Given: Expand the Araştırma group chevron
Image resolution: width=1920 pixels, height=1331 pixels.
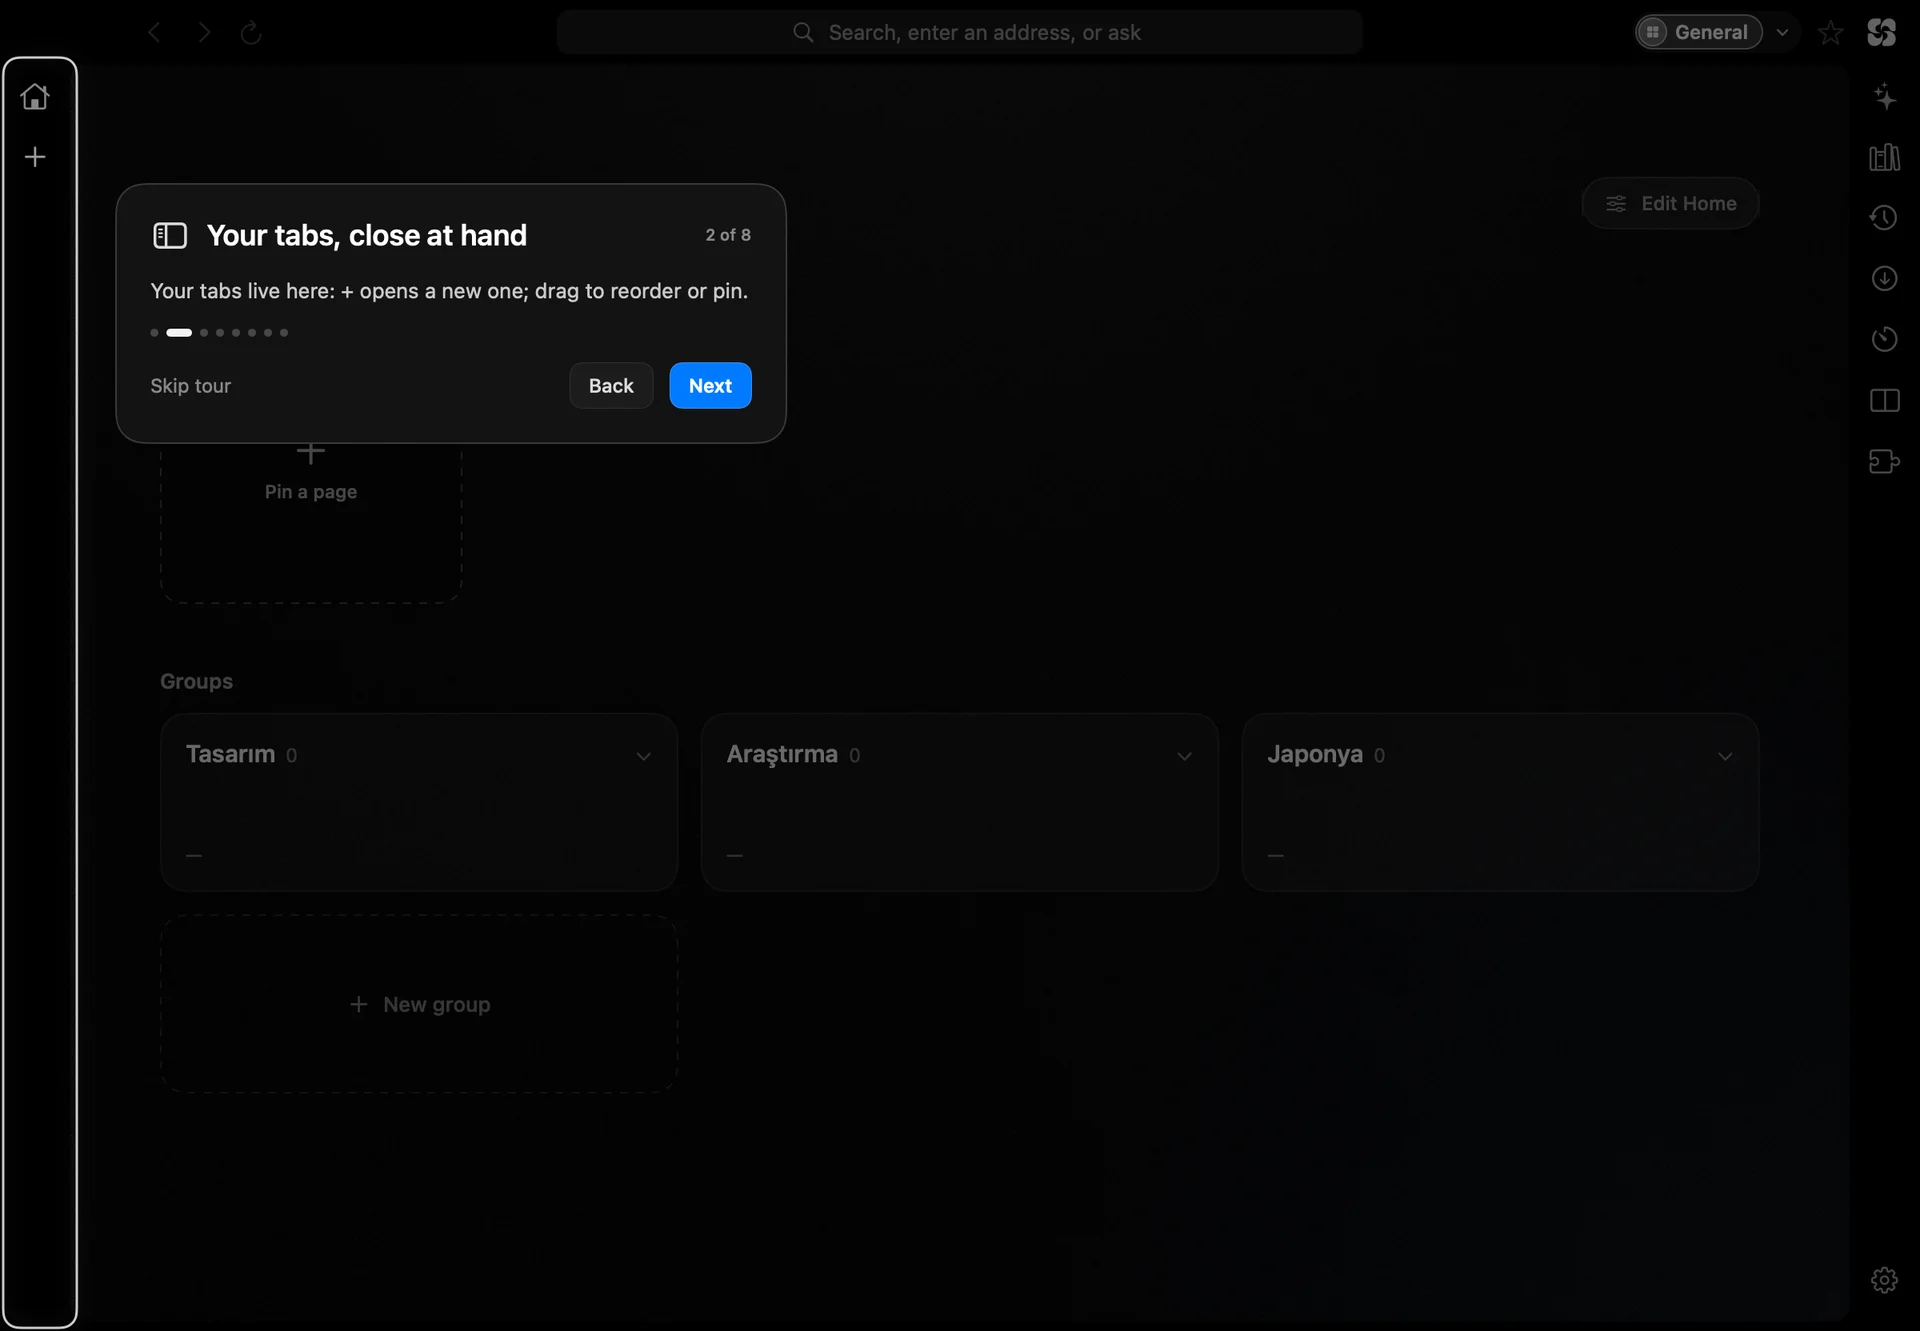Looking at the screenshot, I should coord(1185,756).
